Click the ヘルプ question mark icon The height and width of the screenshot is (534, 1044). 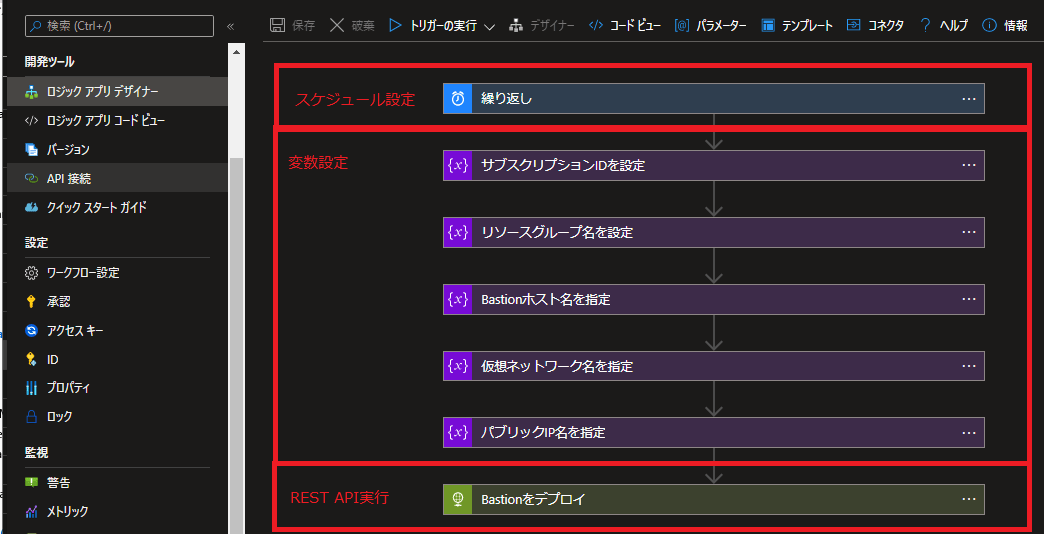point(925,26)
